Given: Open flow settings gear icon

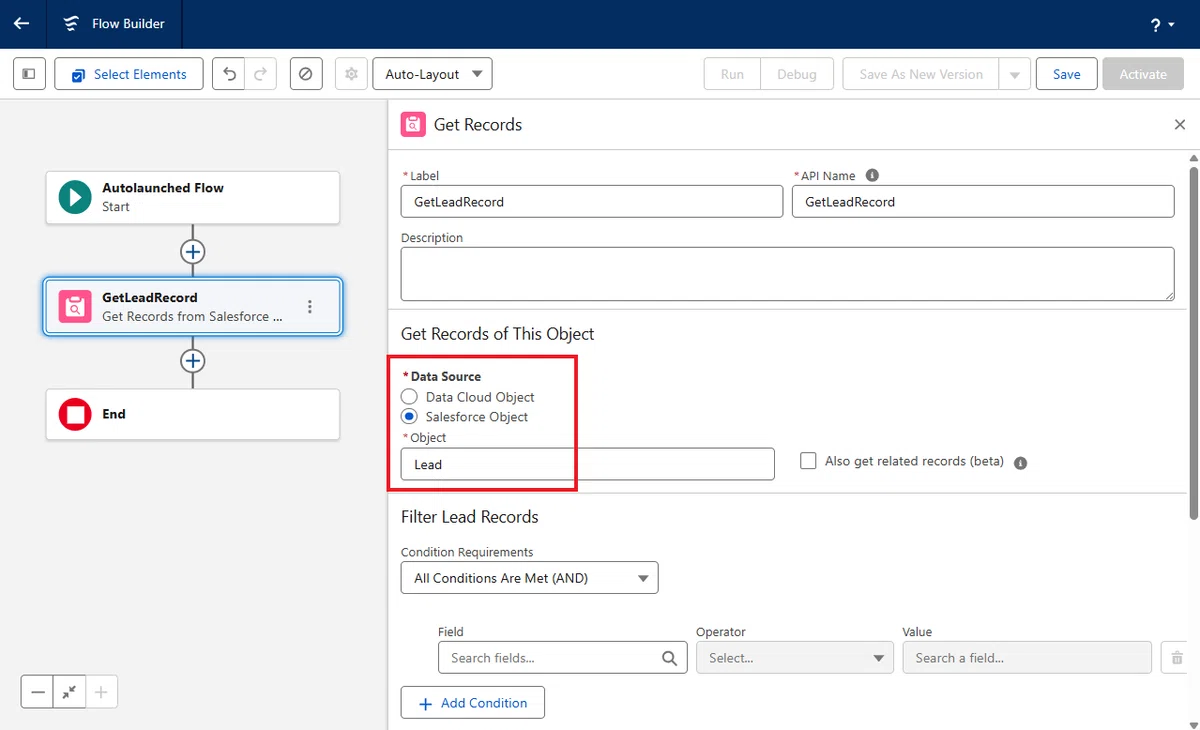Looking at the screenshot, I should [351, 74].
